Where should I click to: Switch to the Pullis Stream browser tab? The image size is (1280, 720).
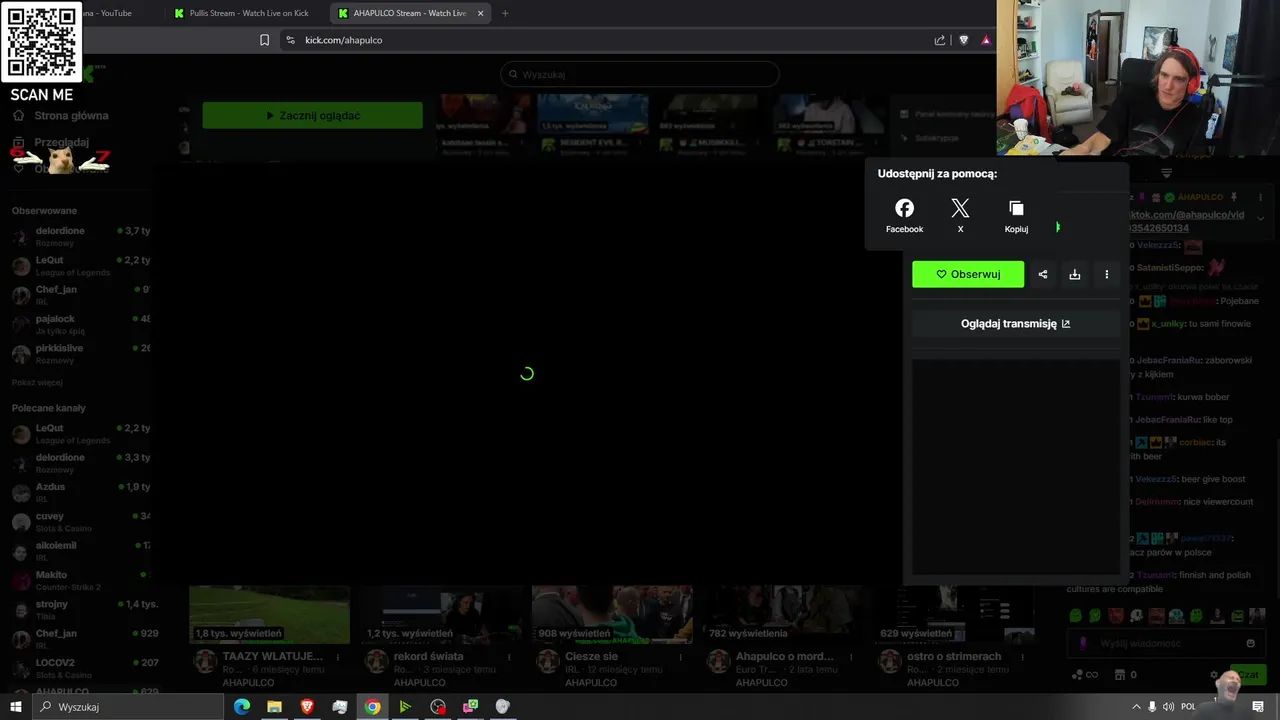[245, 13]
